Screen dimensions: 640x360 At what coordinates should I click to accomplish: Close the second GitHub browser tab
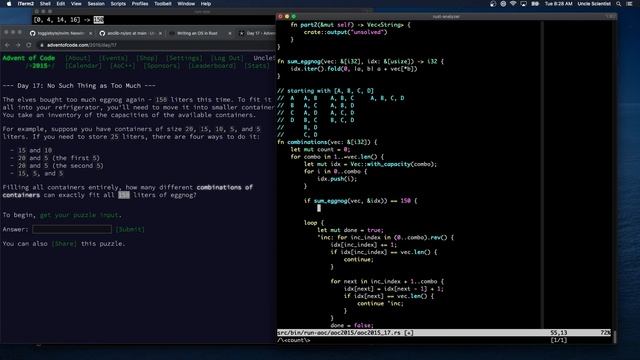[x=160, y=33]
